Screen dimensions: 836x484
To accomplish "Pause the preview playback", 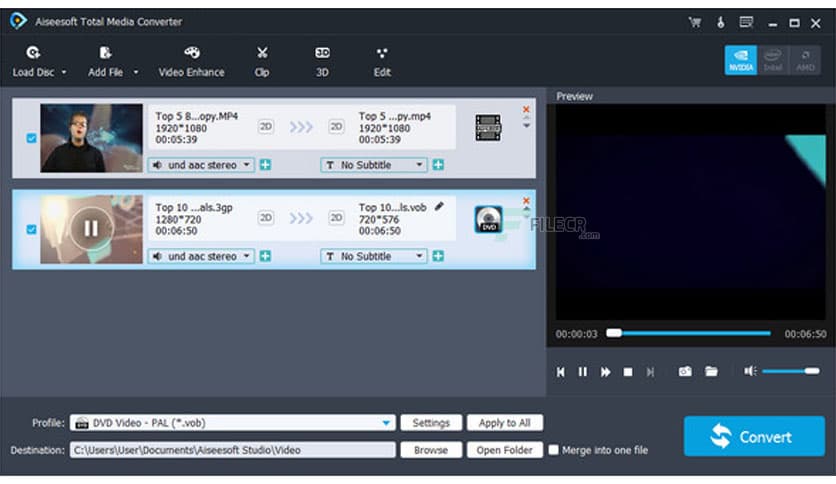I will [583, 372].
